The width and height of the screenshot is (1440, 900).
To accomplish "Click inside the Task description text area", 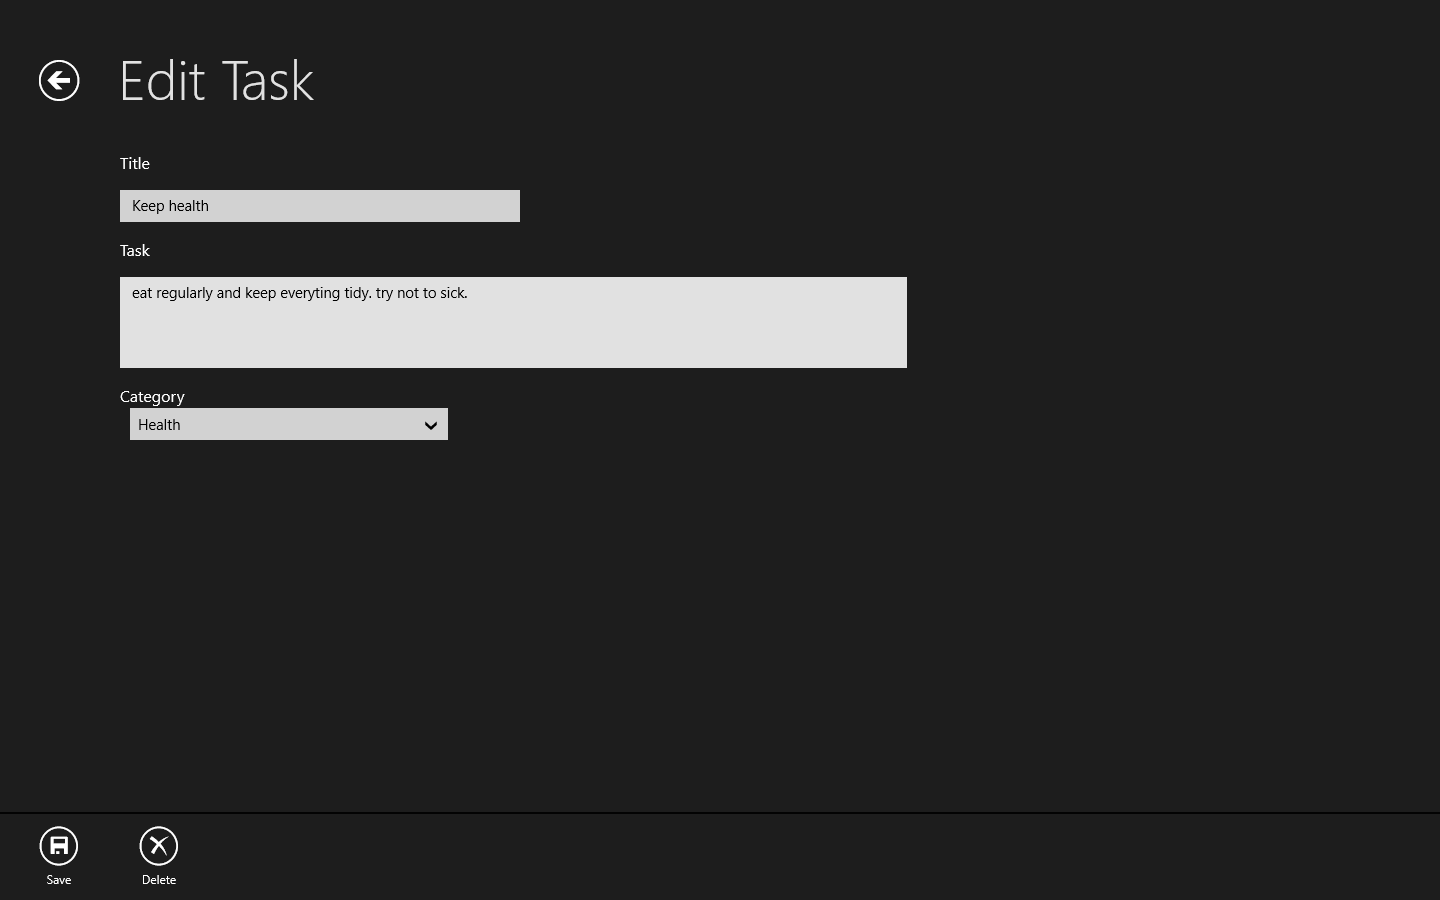I will (513, 322).
